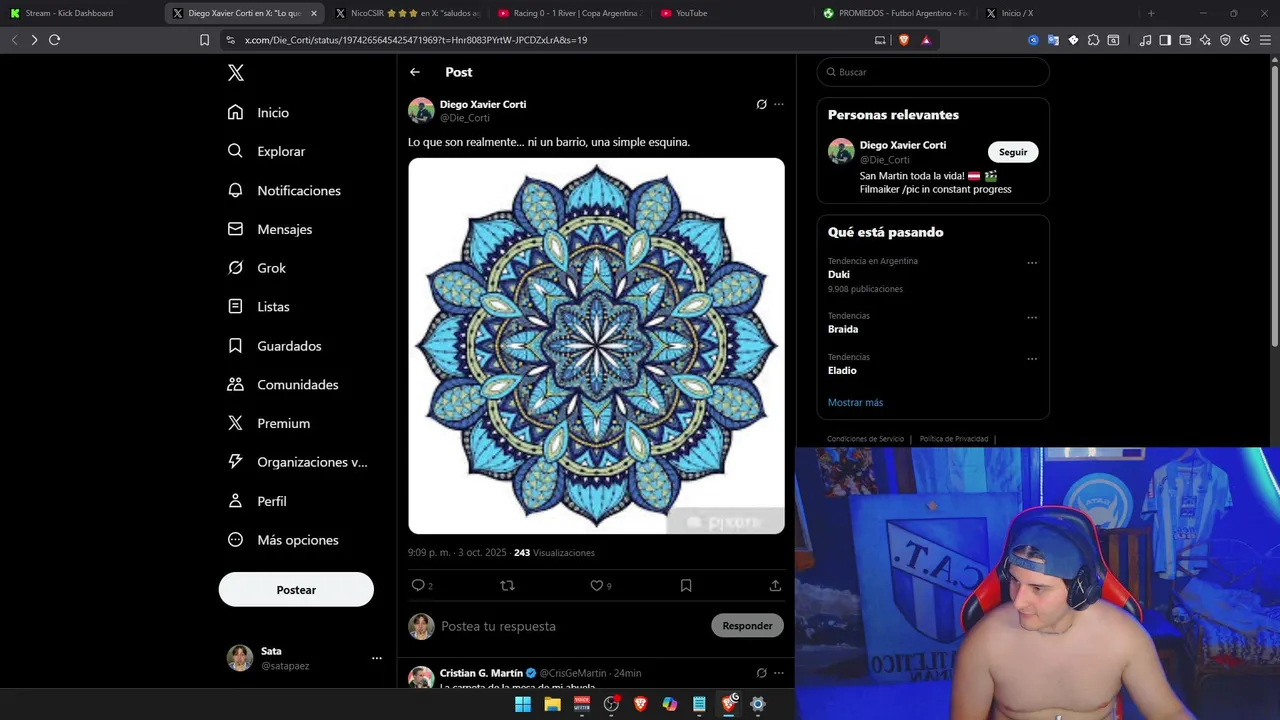Click the Brave Rewards triangle icon
Screen dimensions: 1280x720
pos(926,40)
